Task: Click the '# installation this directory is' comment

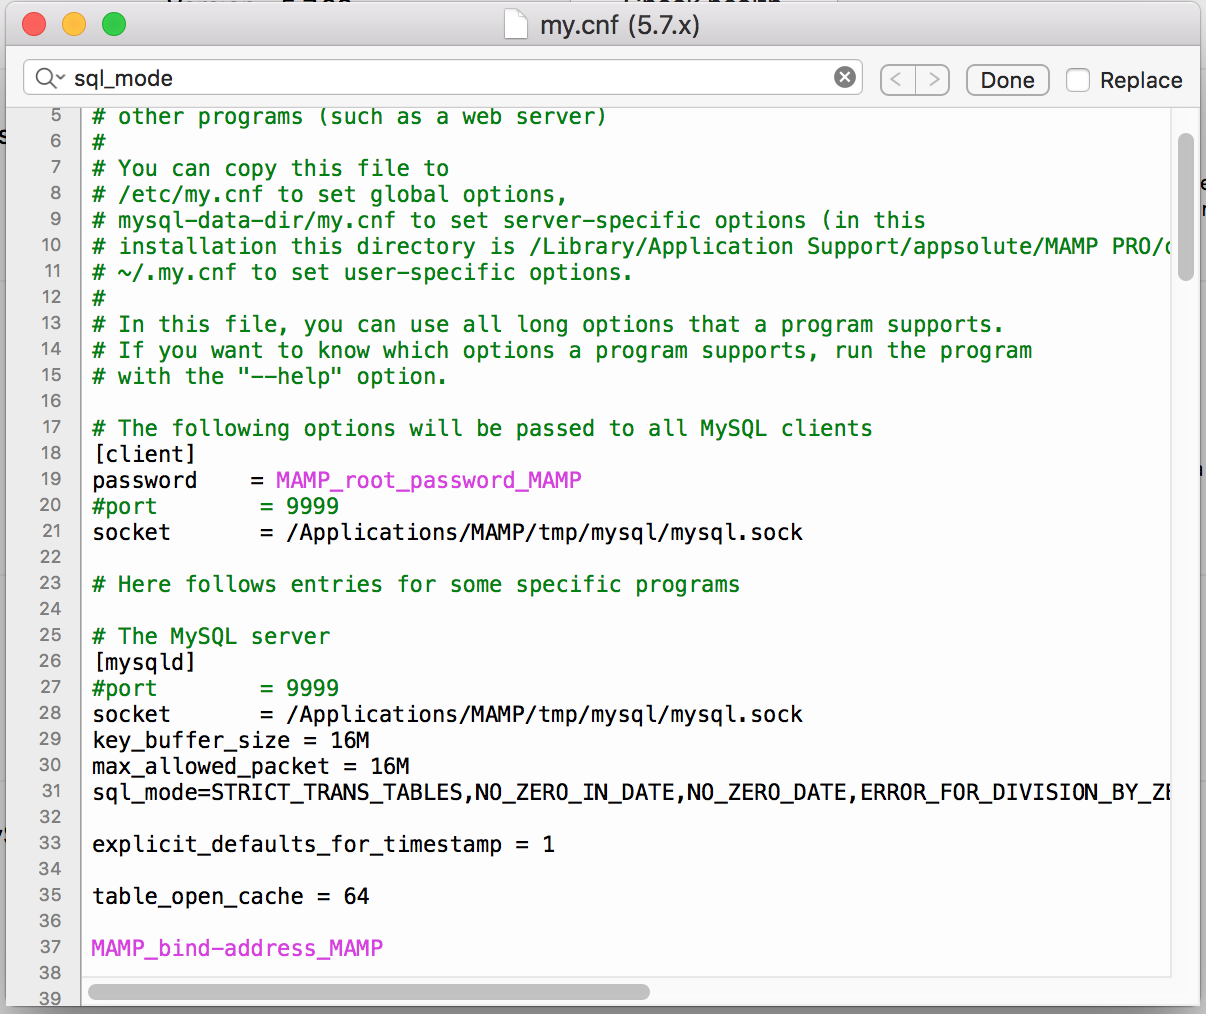Action: click(x=631, y=247)
